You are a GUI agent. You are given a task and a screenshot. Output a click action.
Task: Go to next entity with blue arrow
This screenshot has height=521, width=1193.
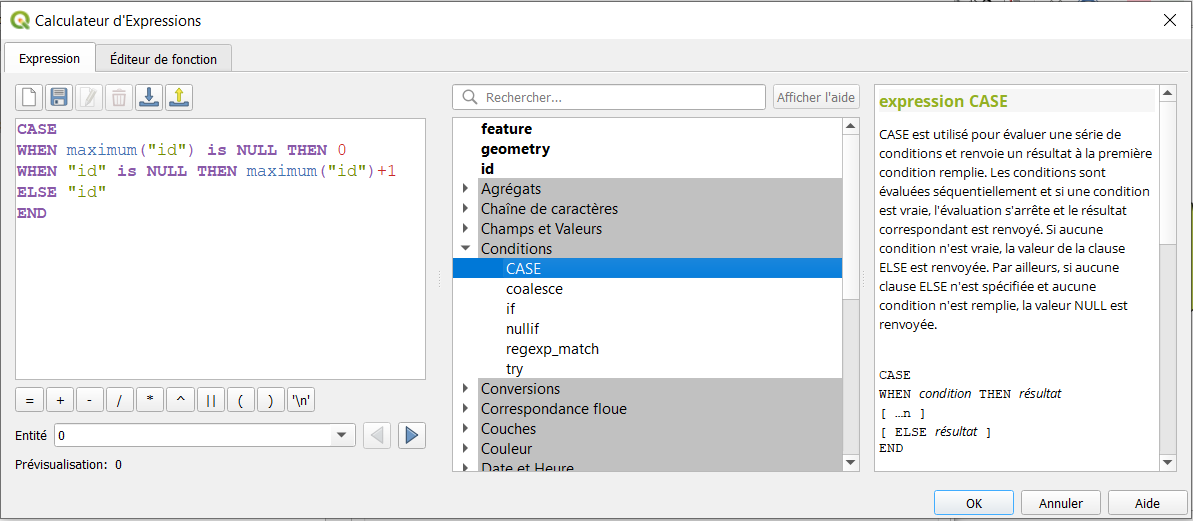pyautogui.click(x=412, y=436)
